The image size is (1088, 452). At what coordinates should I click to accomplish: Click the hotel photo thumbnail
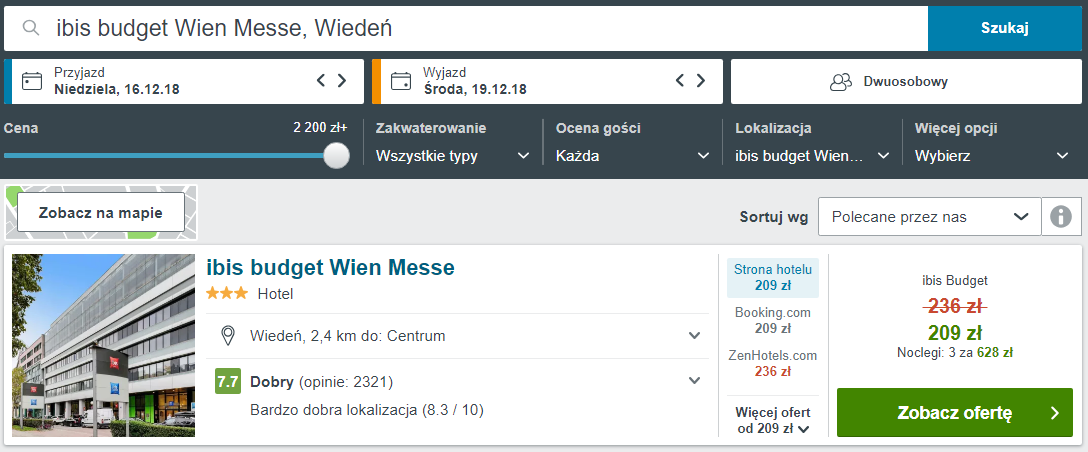click(x=104, y=346)
